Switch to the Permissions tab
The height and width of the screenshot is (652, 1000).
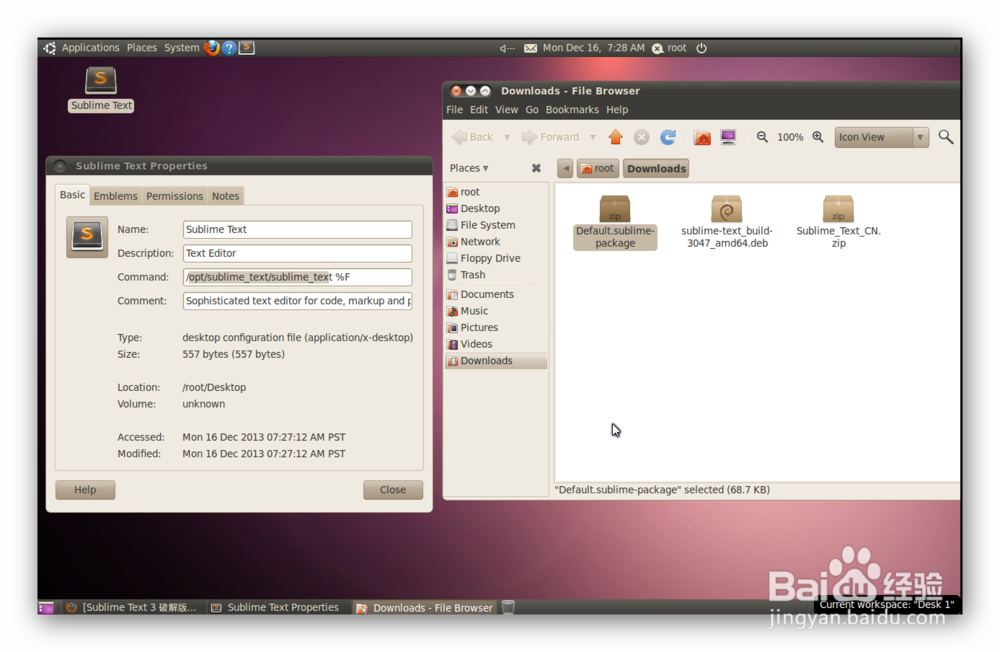(x=174, y=196)
